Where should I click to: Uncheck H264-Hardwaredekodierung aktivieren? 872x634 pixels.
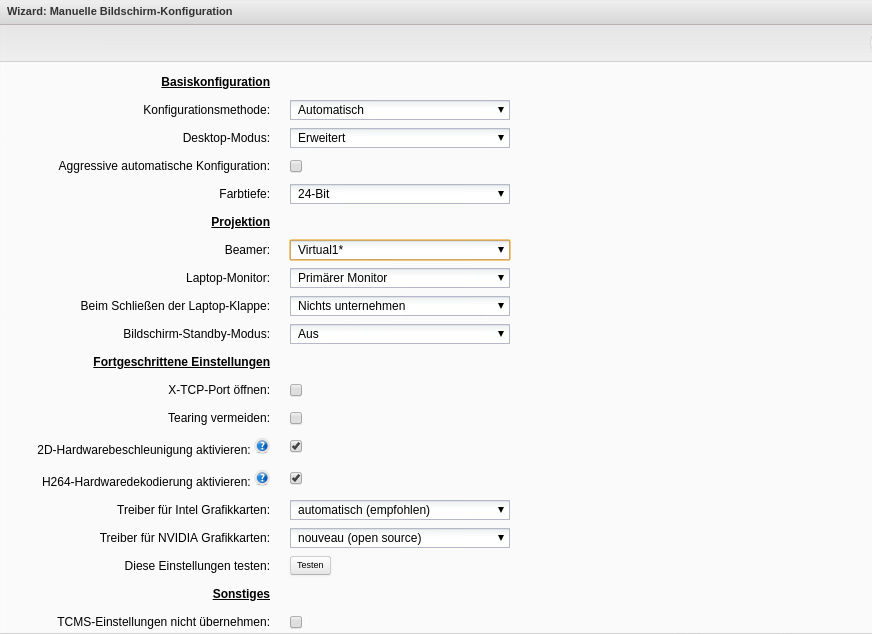pyautogui.click(x=296, y=478)
